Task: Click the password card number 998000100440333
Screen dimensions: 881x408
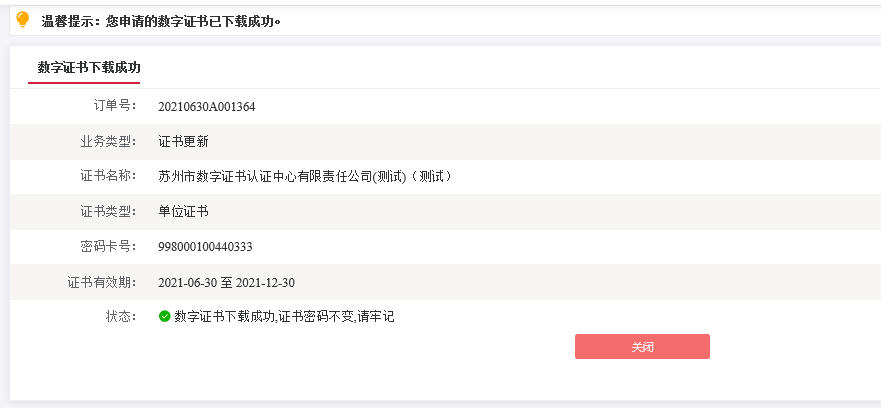Action: pos(206,247)
